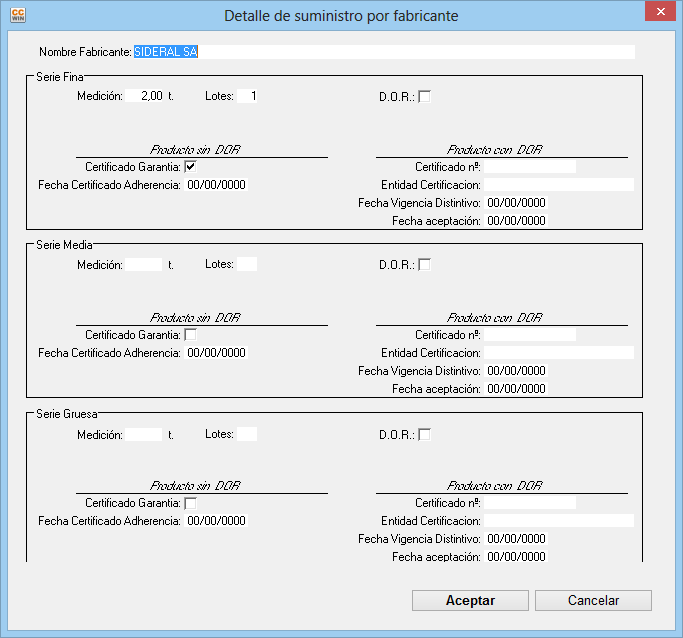
Task: Edit Fecha Certificado Adherencia in Serie Gruesa
Action: click(x=216, y=521)
